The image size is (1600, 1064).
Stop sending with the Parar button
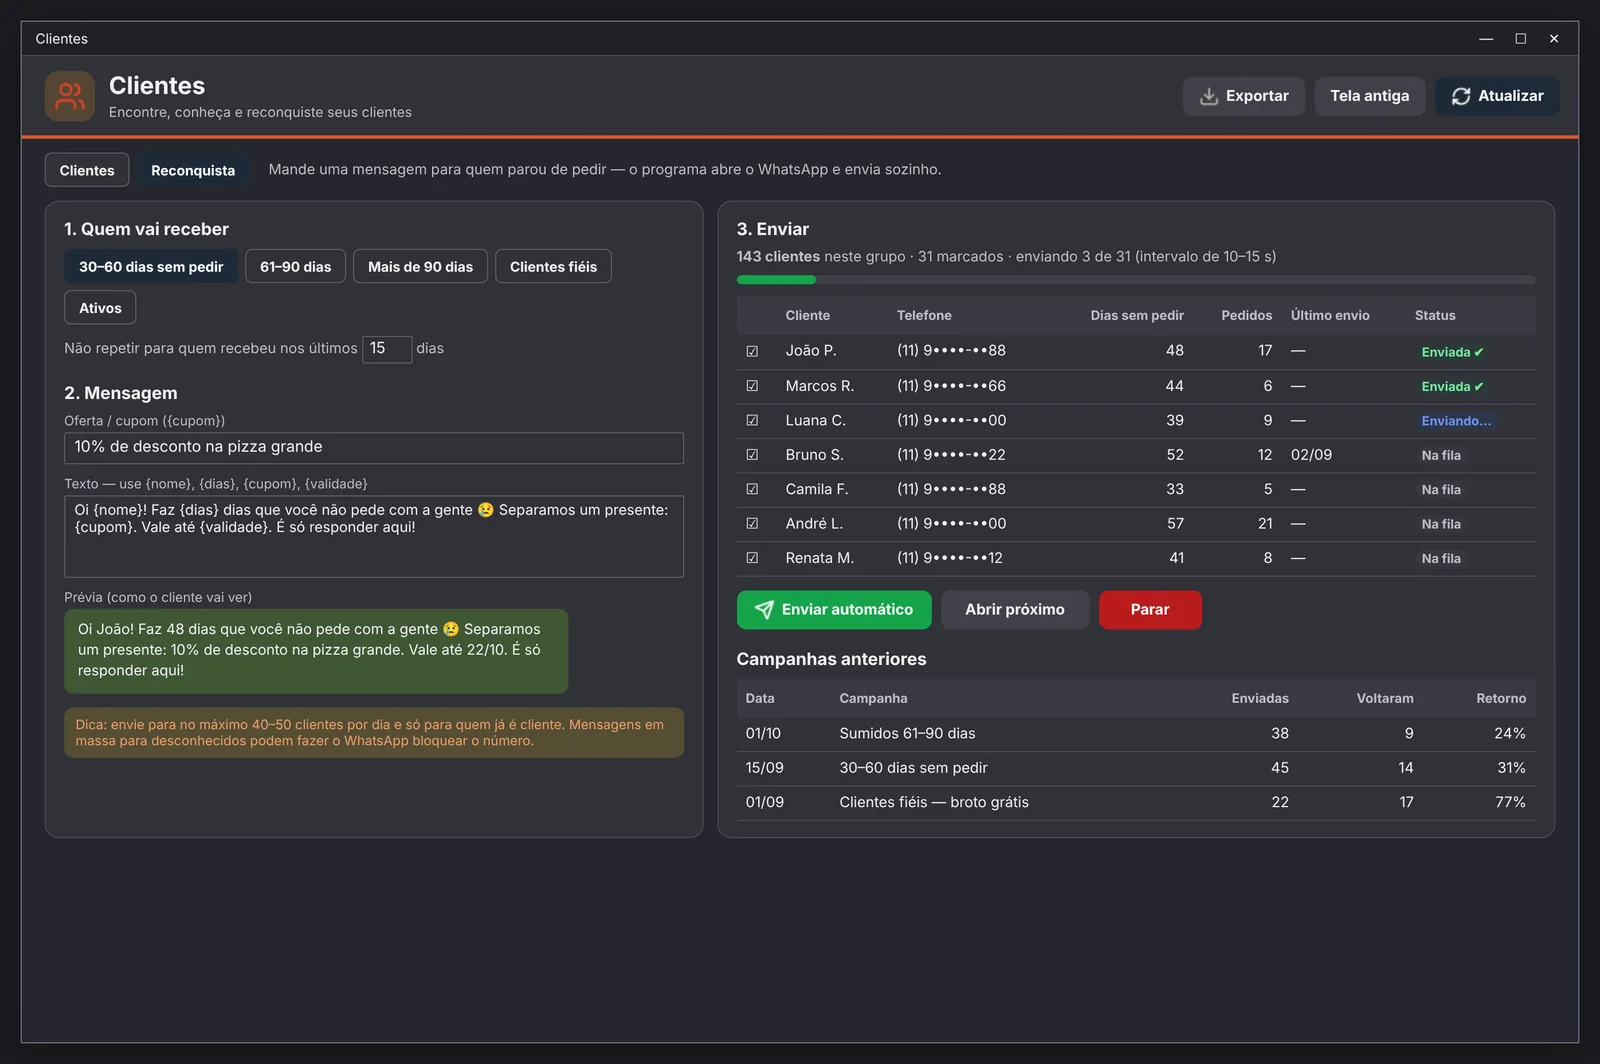[1150, 610]
